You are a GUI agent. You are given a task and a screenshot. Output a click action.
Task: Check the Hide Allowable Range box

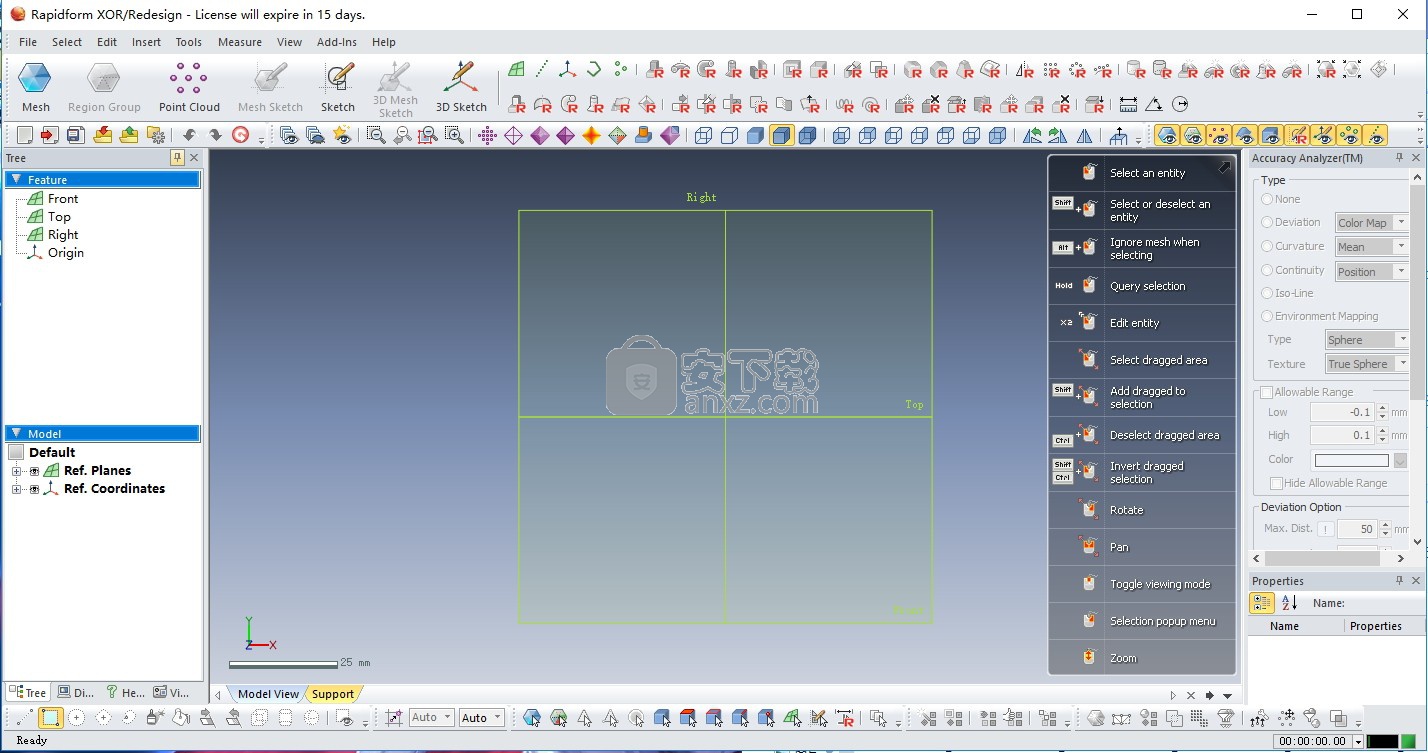pyautogui.click(x=1276, y=483)
